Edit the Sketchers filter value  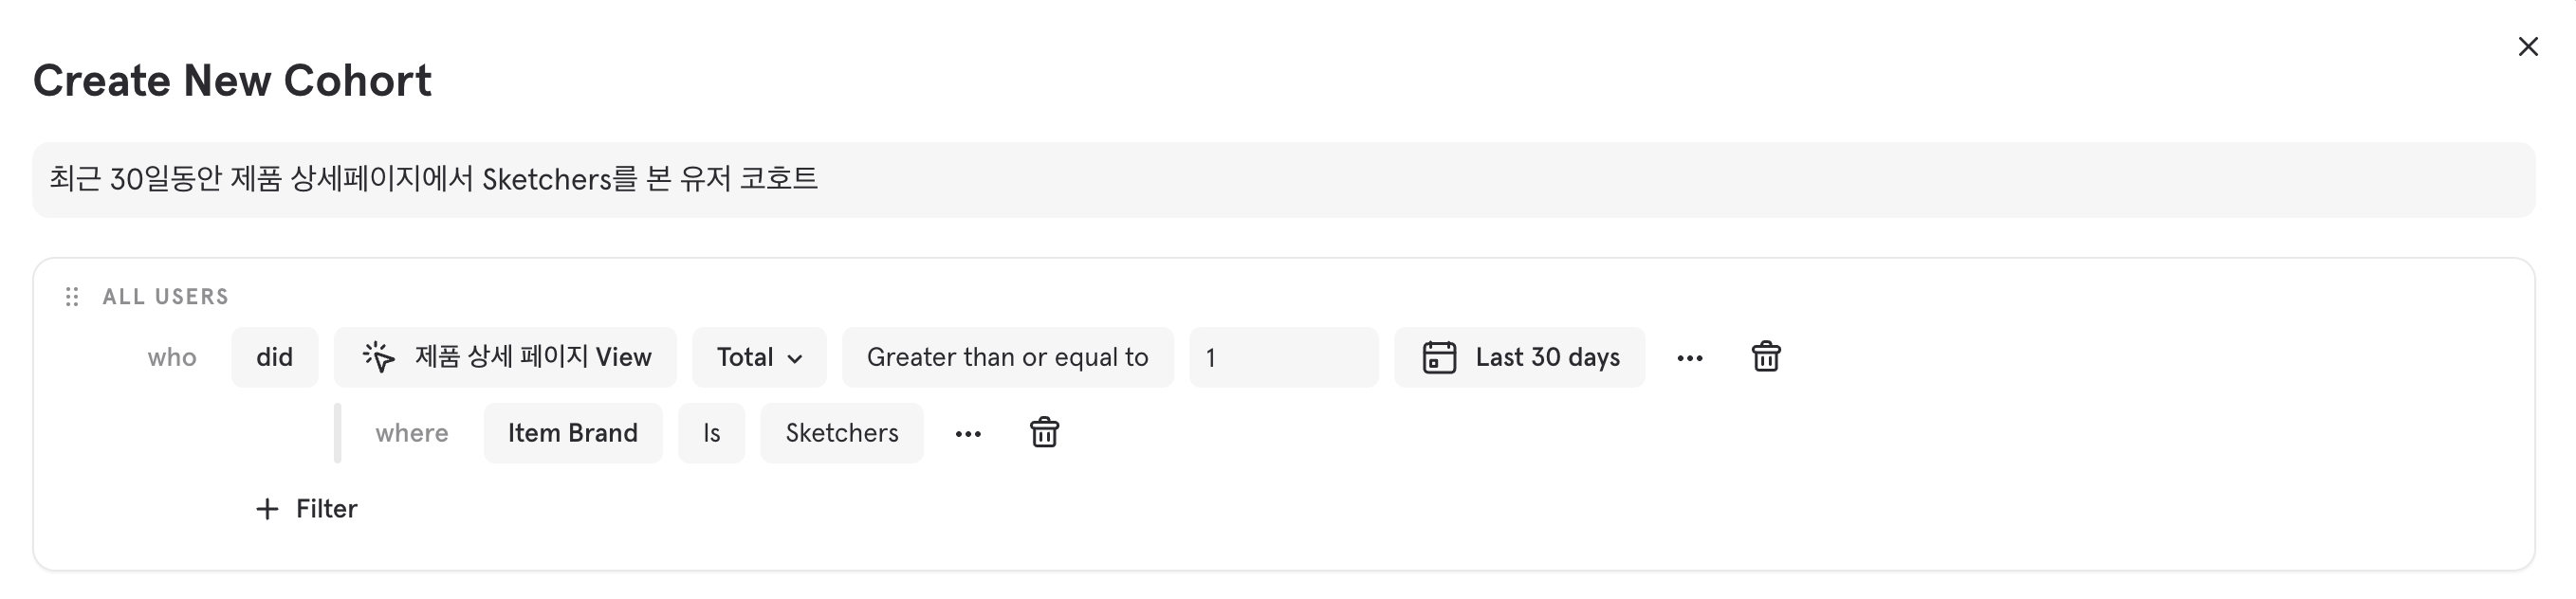point(841,433)
